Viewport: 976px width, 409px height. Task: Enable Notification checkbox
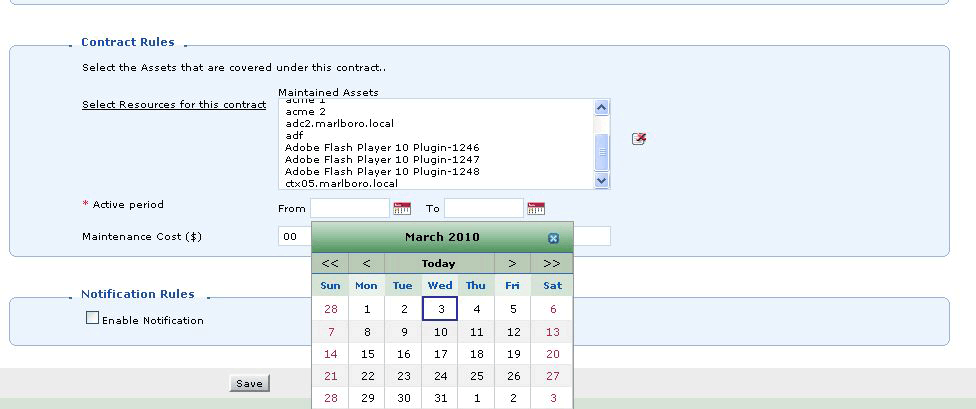click(x=92, y=317)
